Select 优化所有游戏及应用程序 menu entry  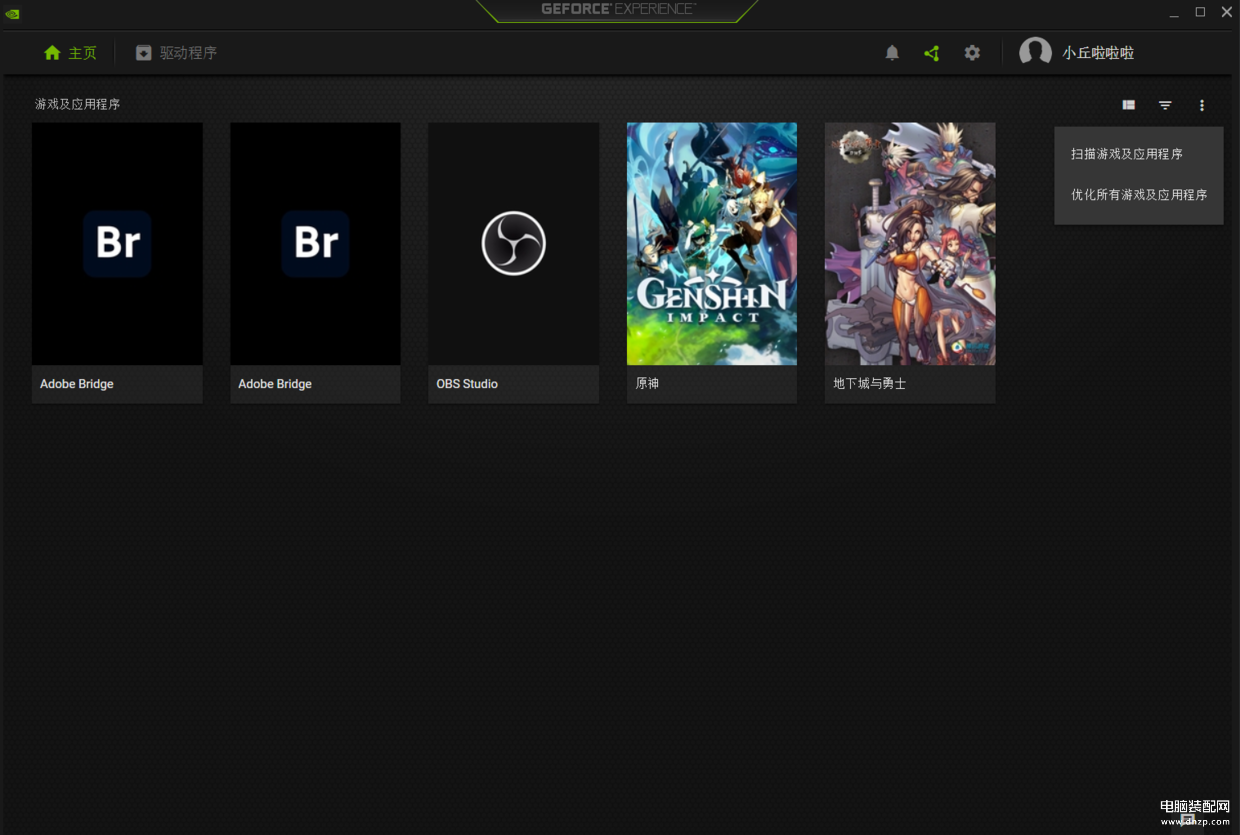[1138, 195]
